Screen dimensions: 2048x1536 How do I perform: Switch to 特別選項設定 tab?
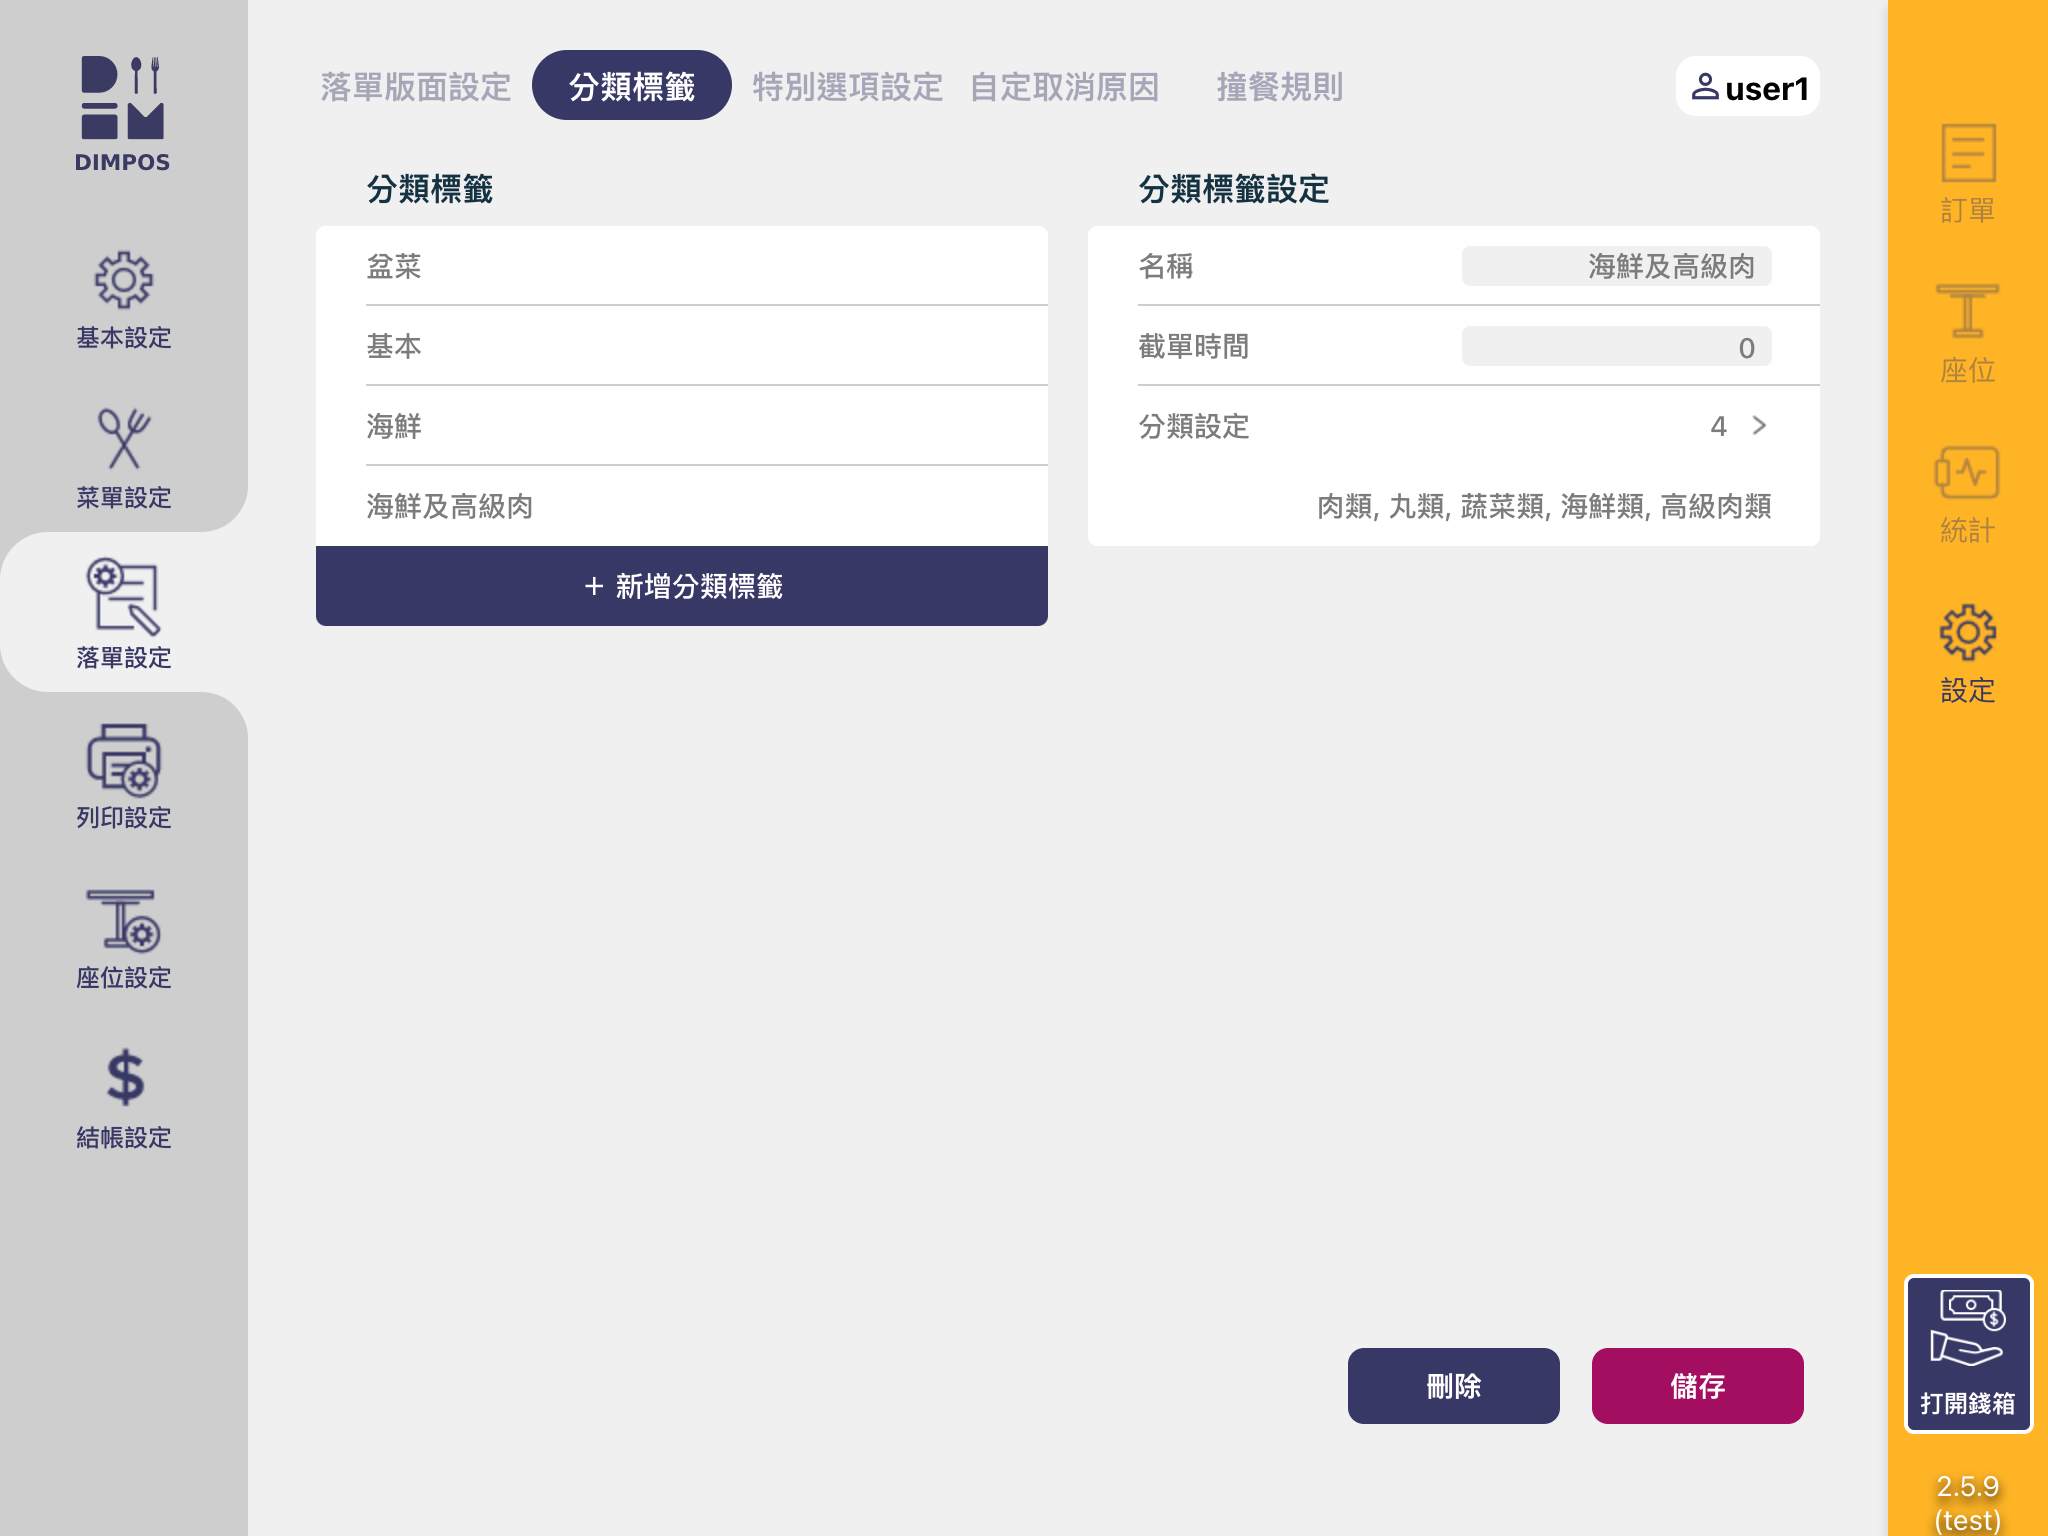pyautogui.click(x=847, y=87)
